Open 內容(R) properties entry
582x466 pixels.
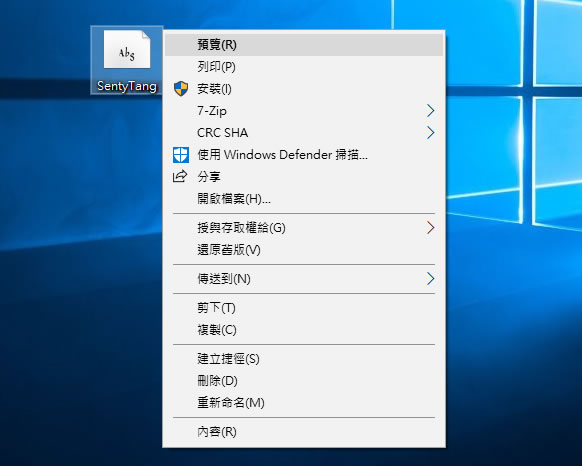tap(304, 431)
